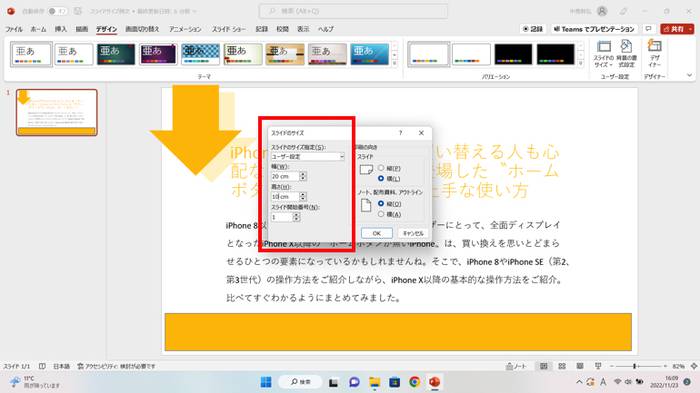Click the slide start number spinner arrows

pos(296,217)
